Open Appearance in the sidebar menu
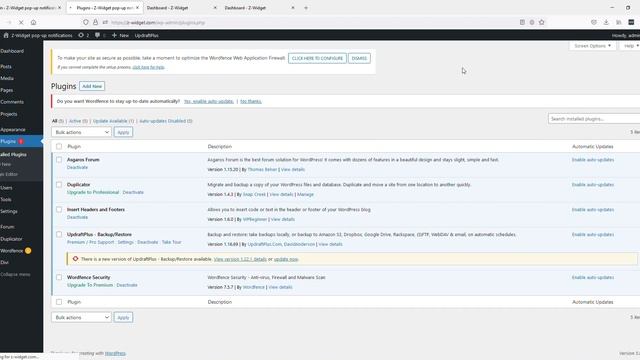The height and width of the screenshot is (360, 640). (x=13, y=129)
